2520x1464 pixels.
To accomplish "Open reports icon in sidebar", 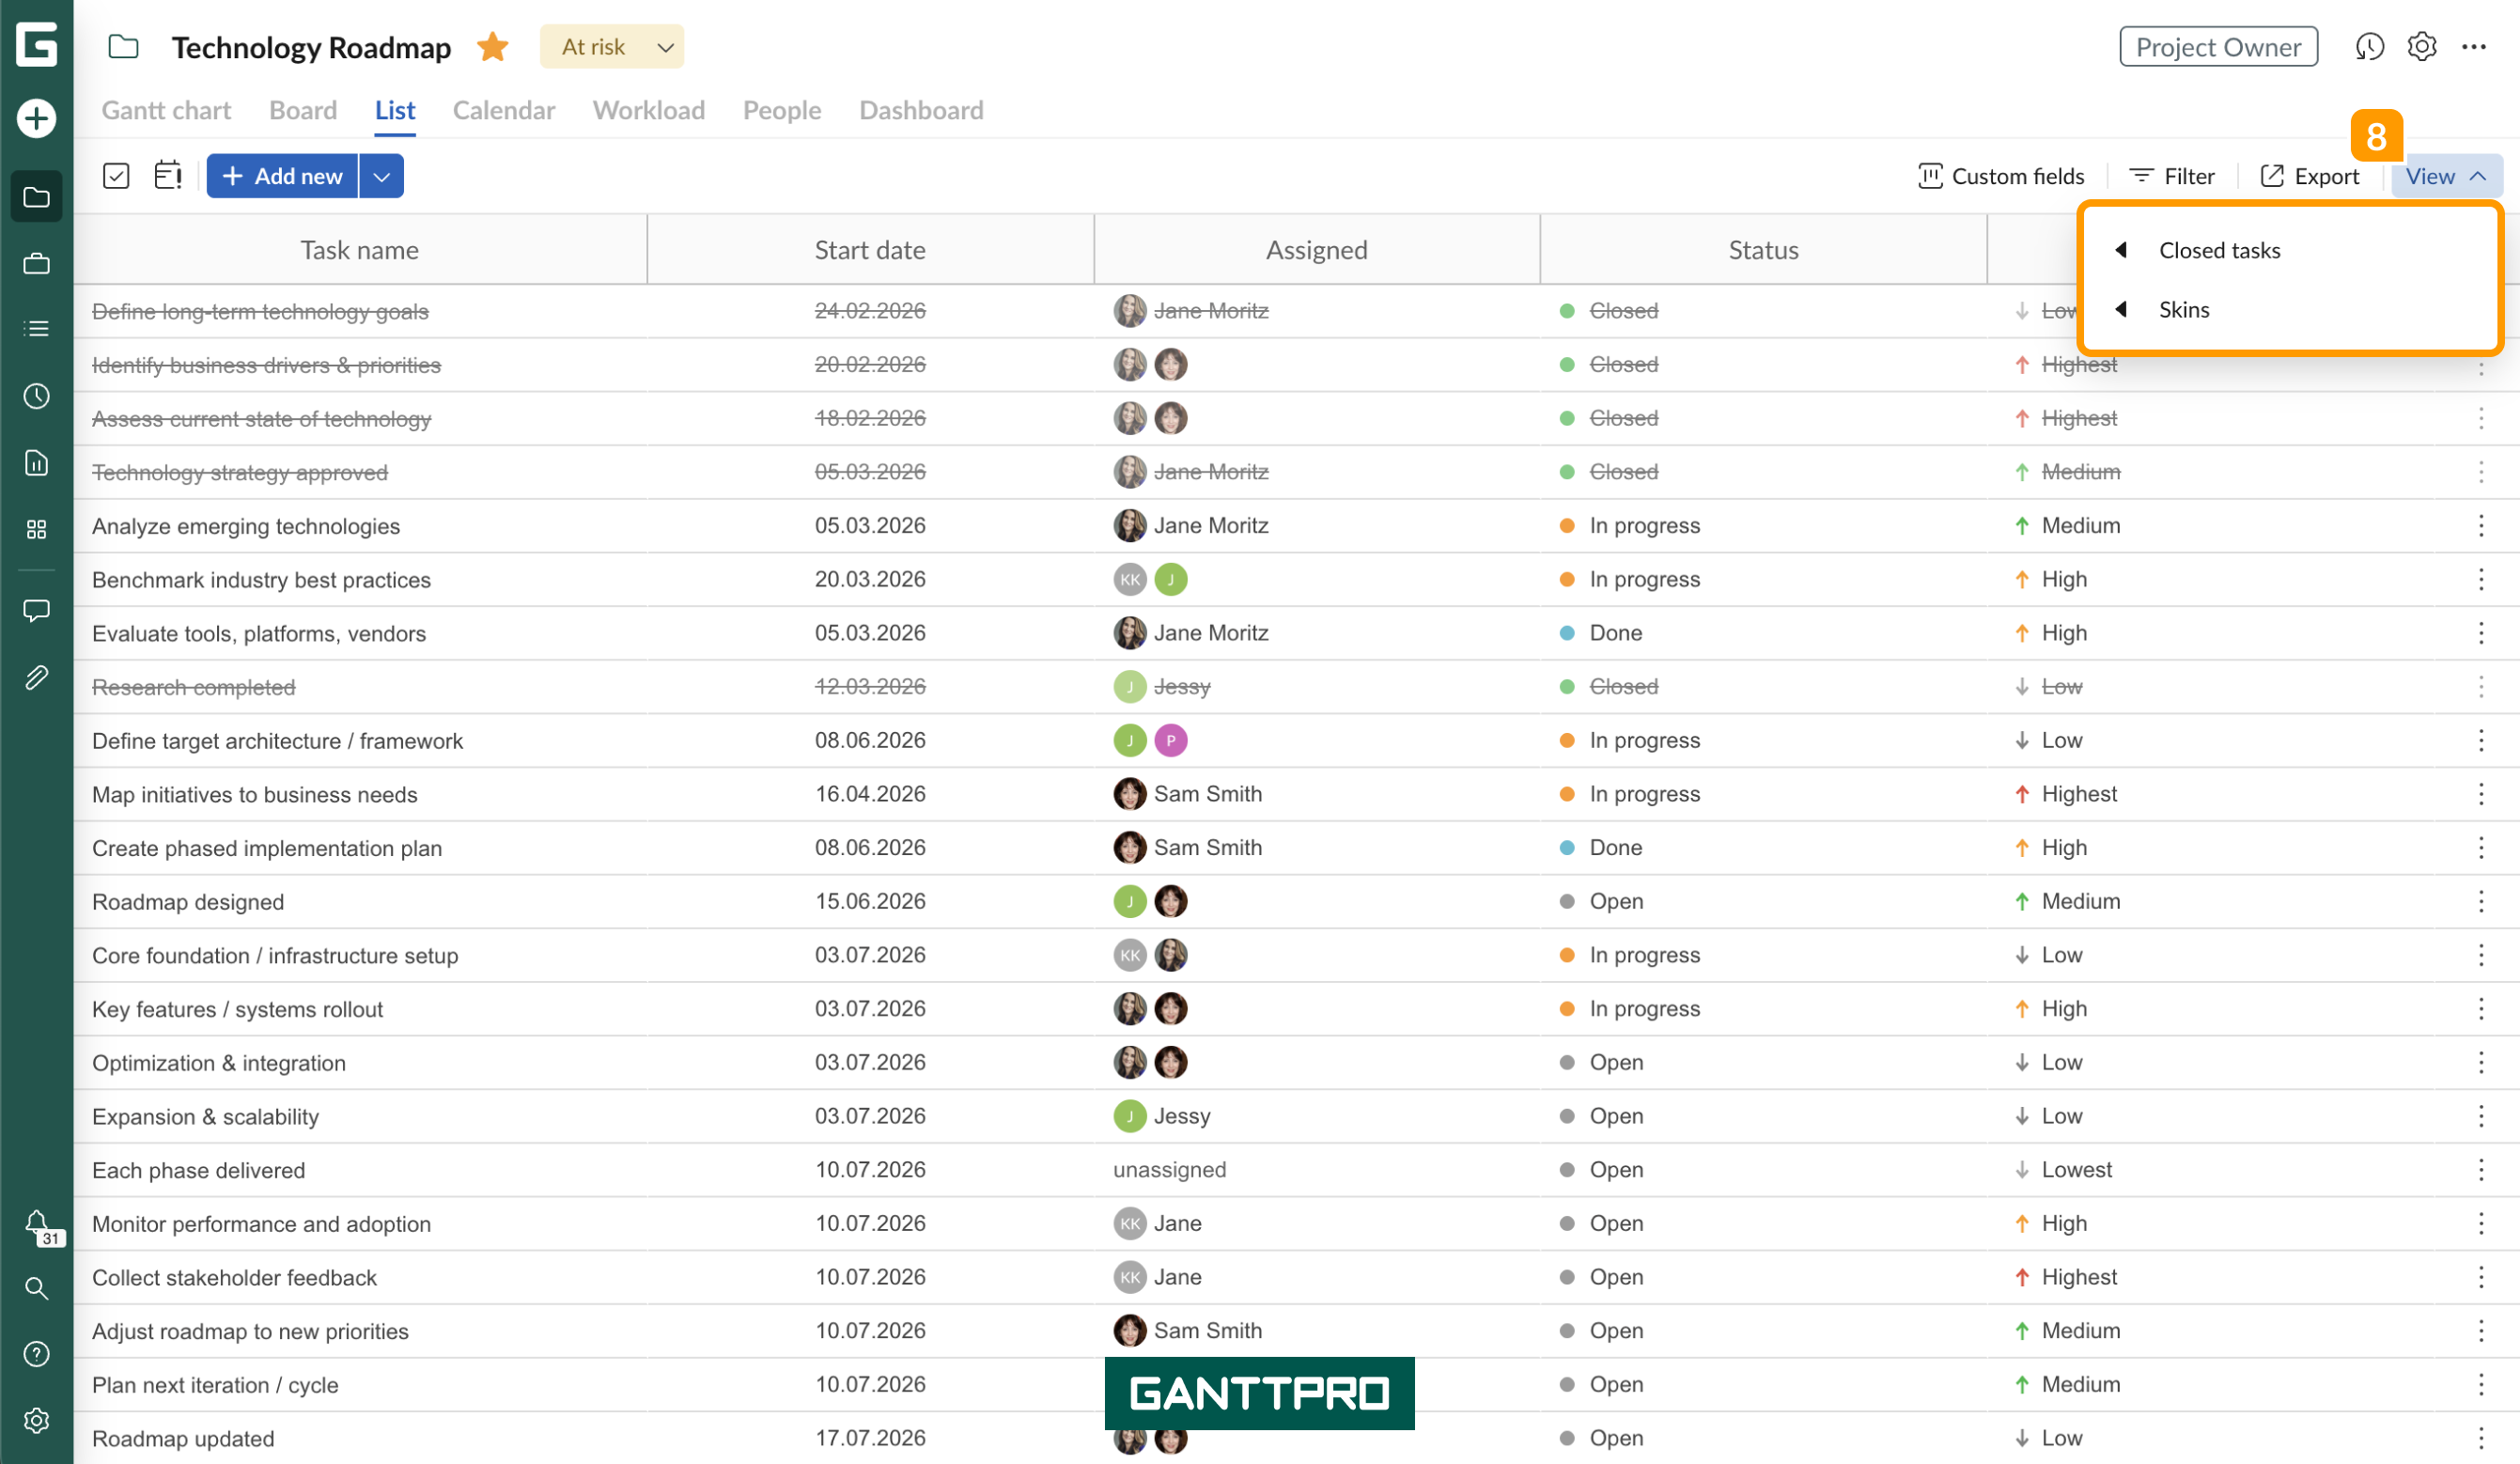I will (37, 463).
